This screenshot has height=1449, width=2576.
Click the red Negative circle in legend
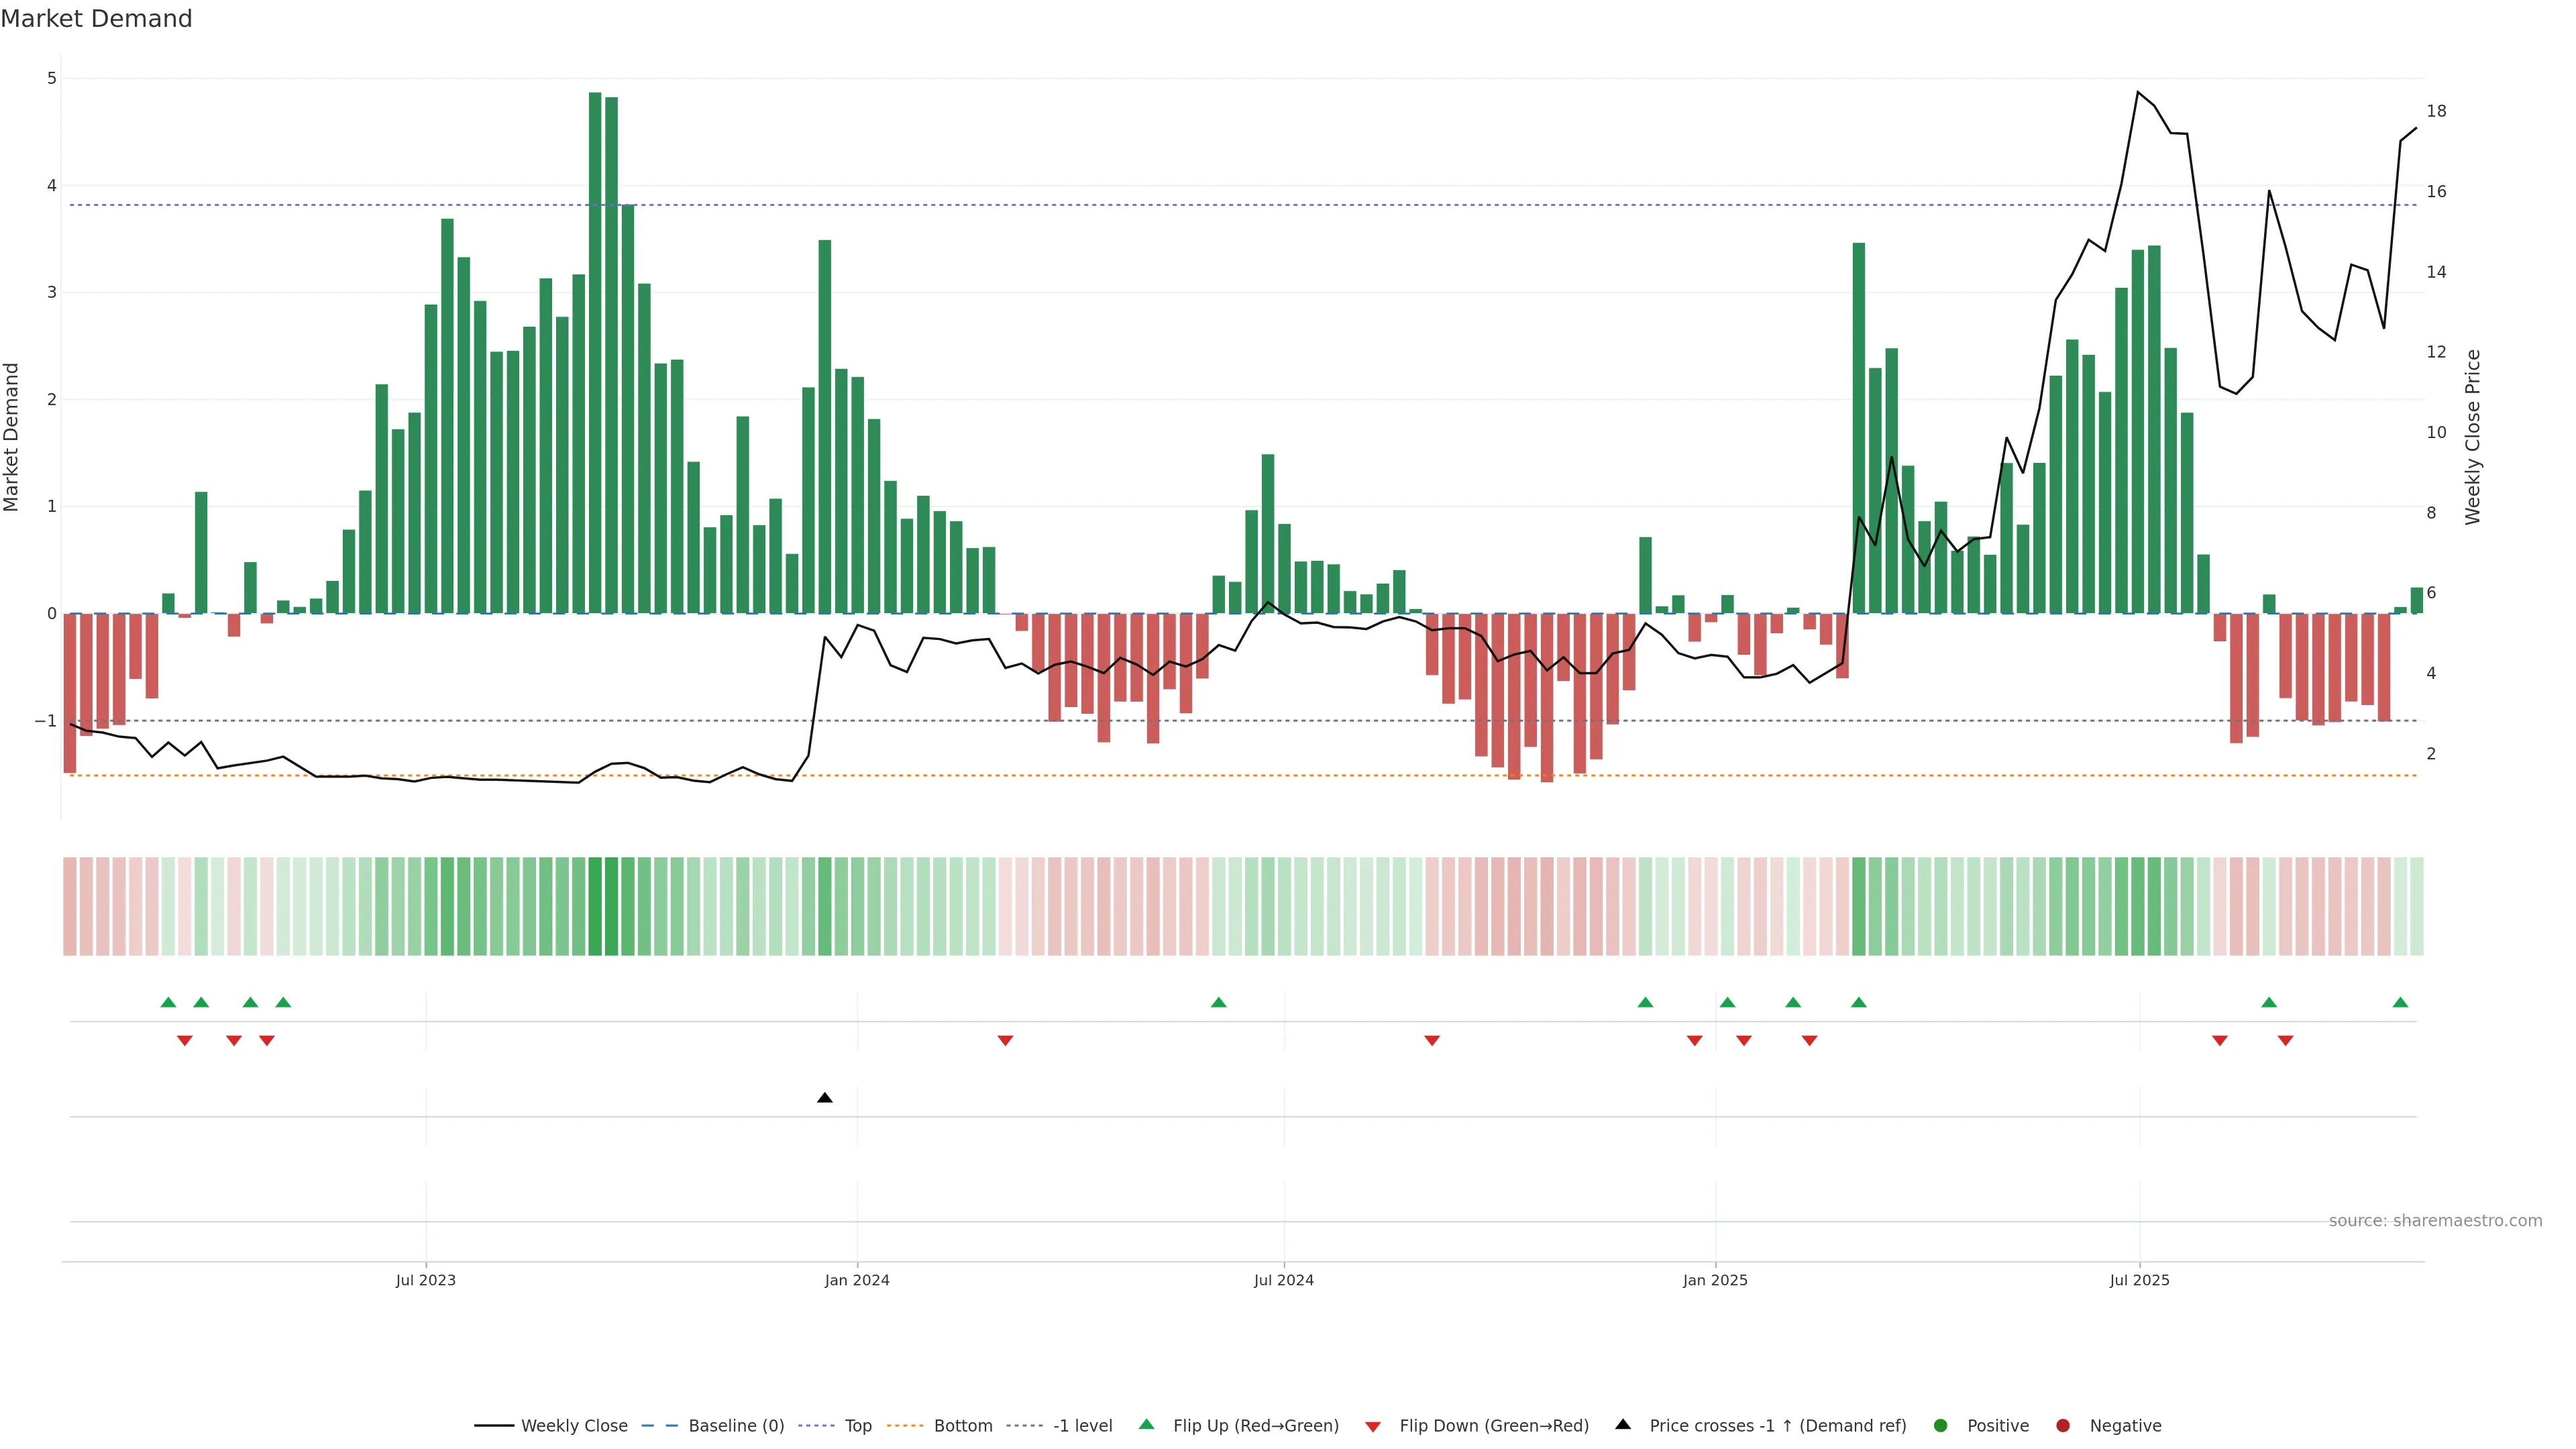pyautogui.click(x=2063, y=1425)
